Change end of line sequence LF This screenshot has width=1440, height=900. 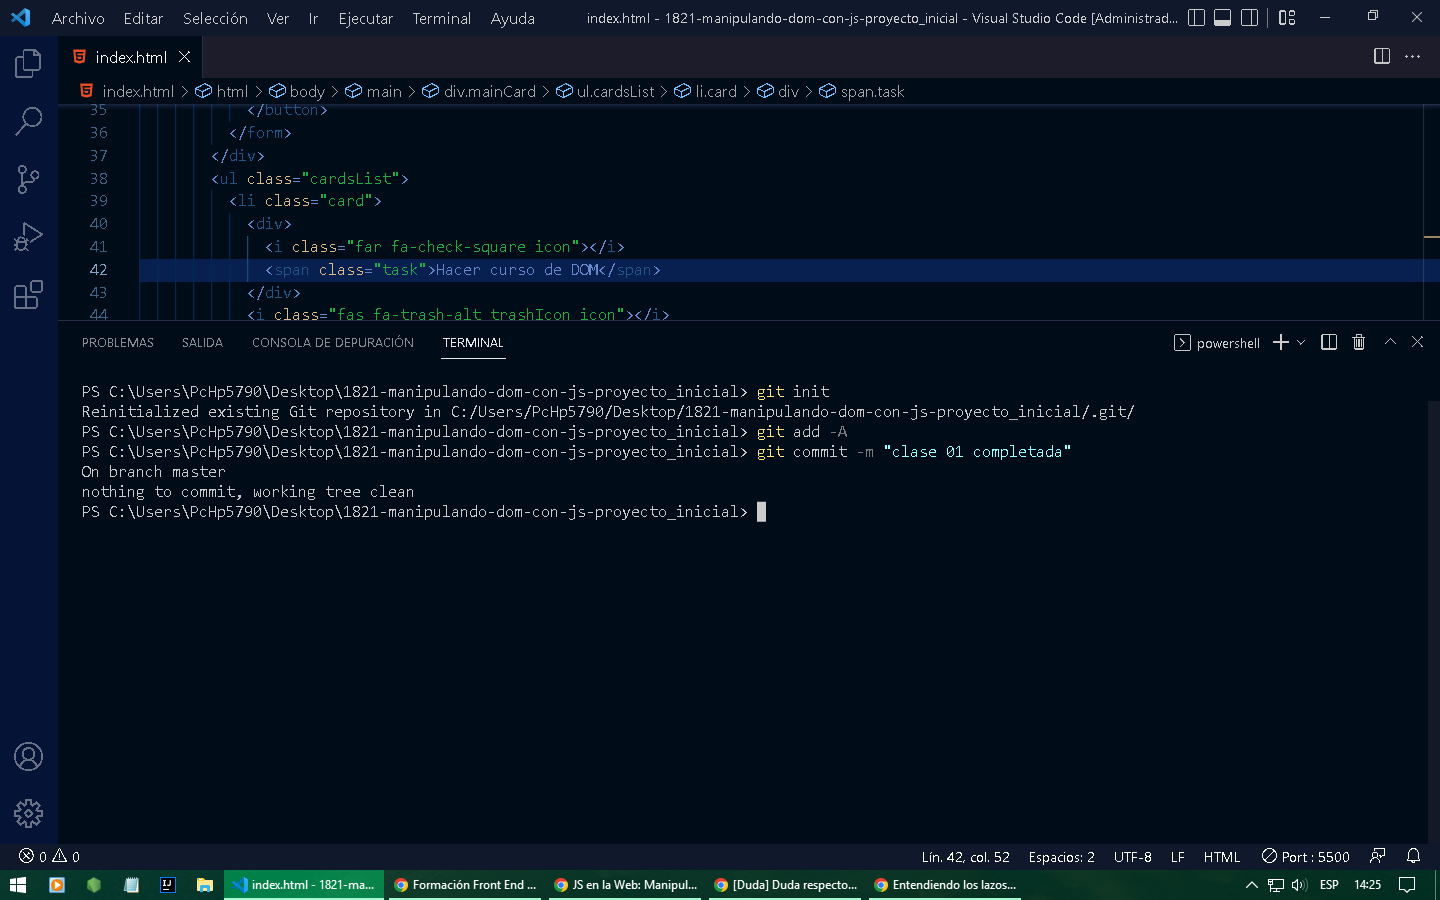(1177, 857)
